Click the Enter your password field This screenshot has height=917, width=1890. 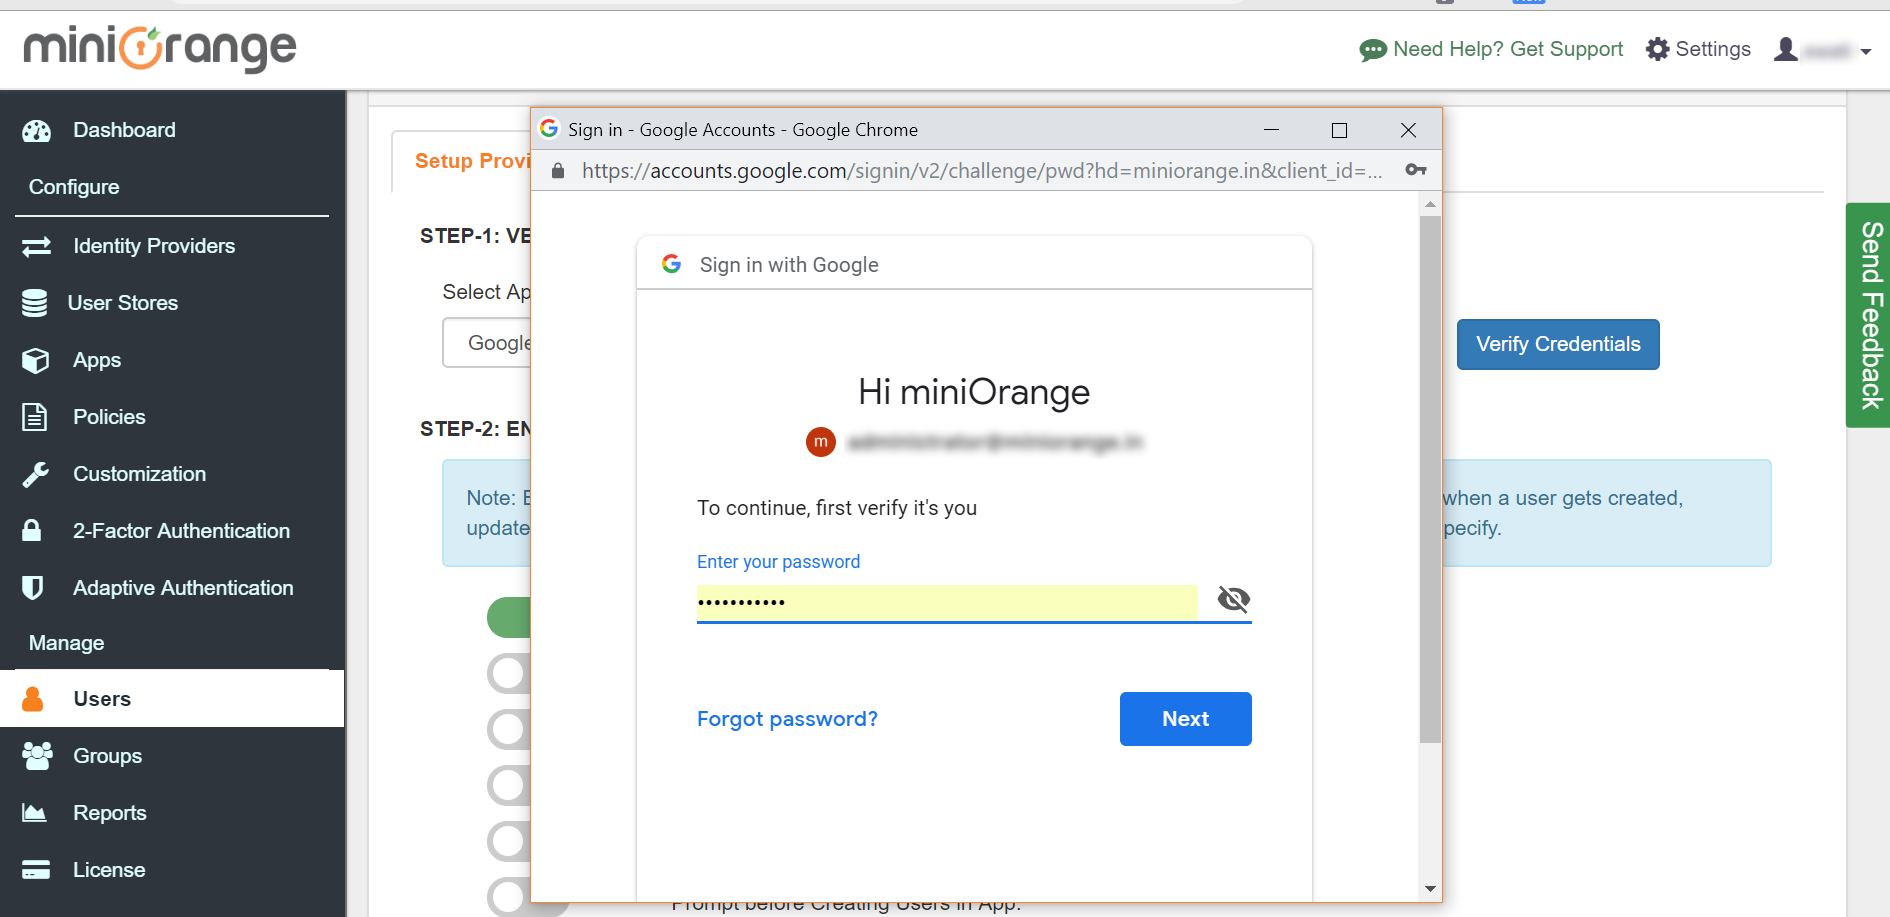click(946, 602)
